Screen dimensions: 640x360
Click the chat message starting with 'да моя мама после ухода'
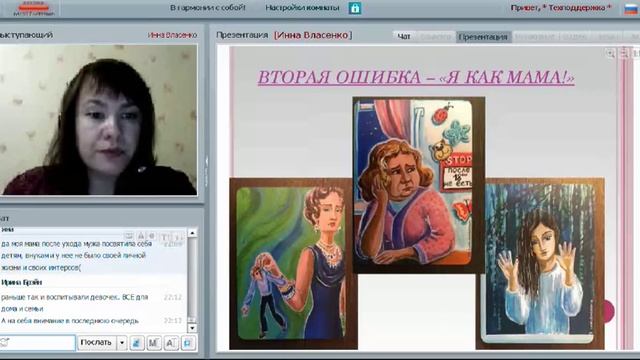pos(76,256)
